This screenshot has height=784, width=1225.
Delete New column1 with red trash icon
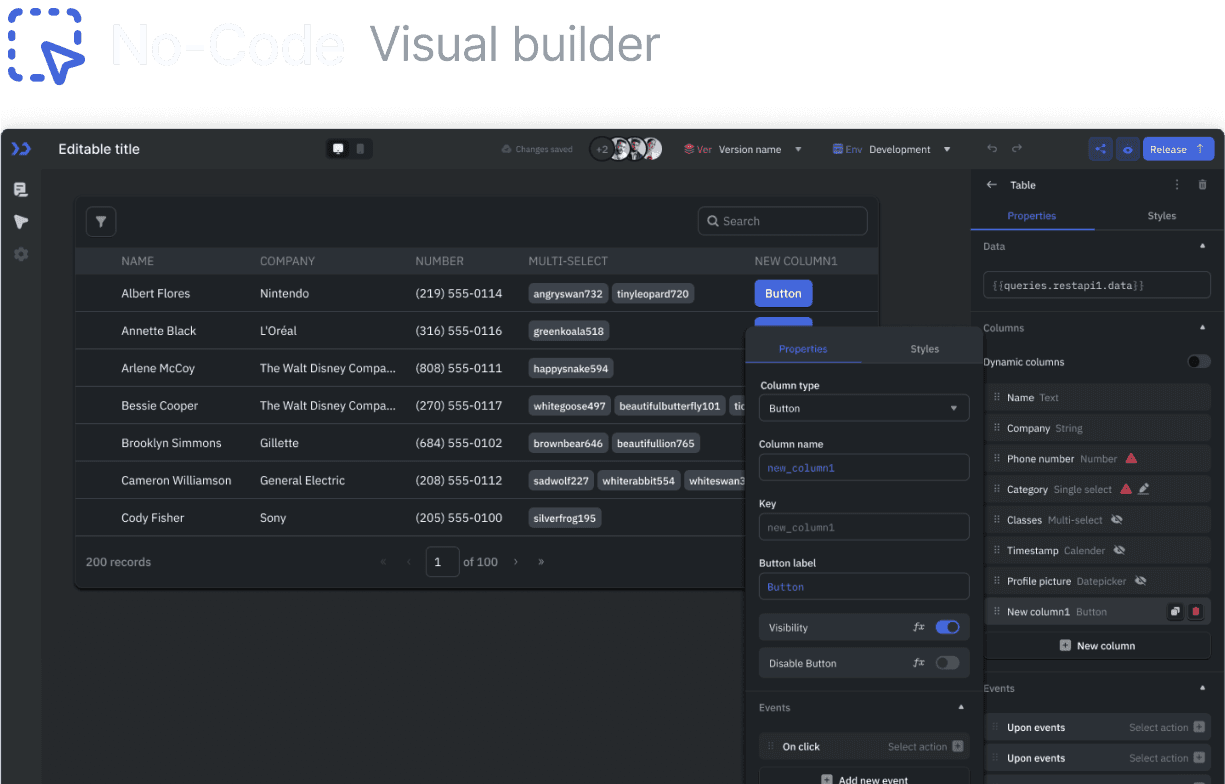coord(1196,612)
